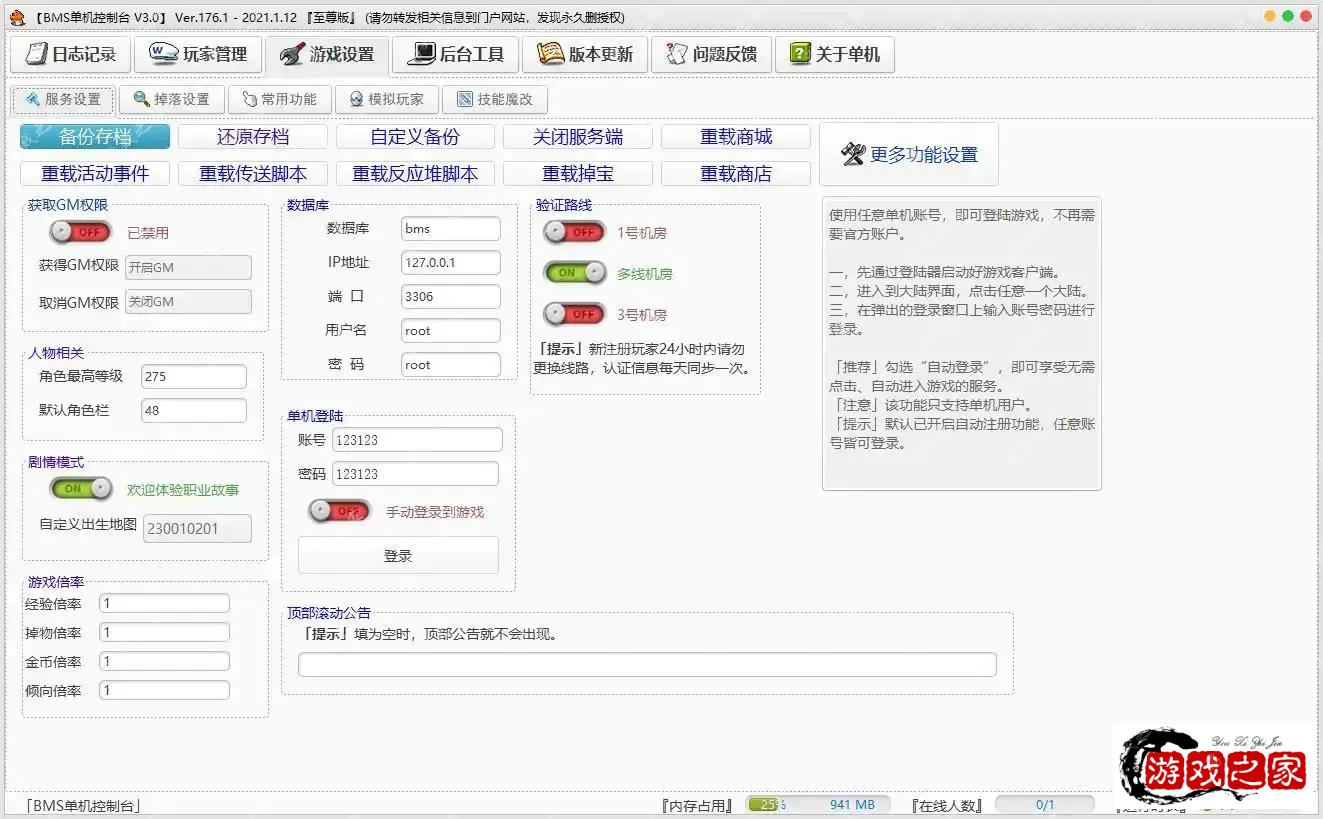Open the 常用功能 common functions panel
1323x819 pixels.
click(279, 99)
